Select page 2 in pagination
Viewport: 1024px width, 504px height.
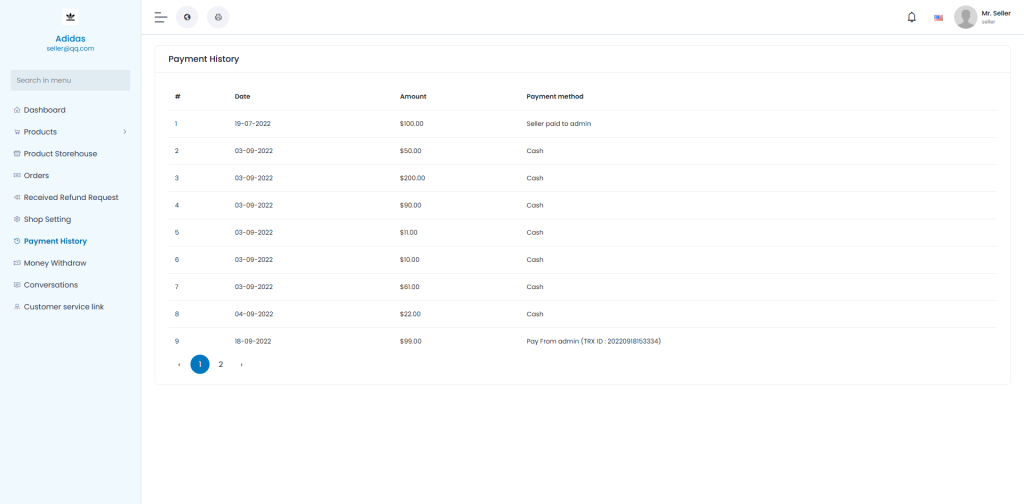pyautogui.click(x=221, y=364)
